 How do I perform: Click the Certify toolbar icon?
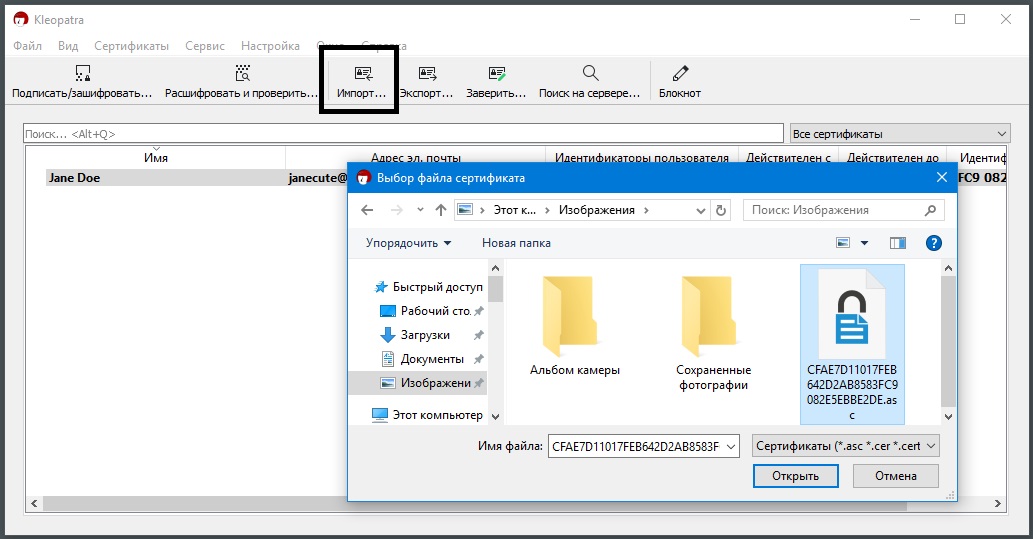pyautogui.click(x=496, y=74)
